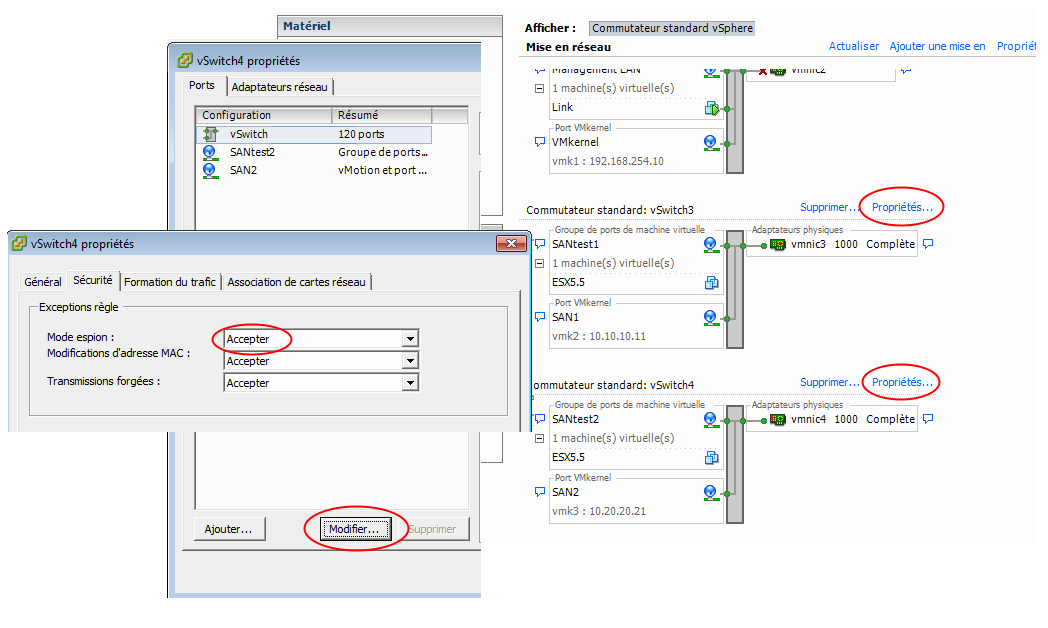The height and width of the screenshot is (628, 1048).
Task: Click the speech bubble icon left of SANtest1
Action: tap(540, 244)
